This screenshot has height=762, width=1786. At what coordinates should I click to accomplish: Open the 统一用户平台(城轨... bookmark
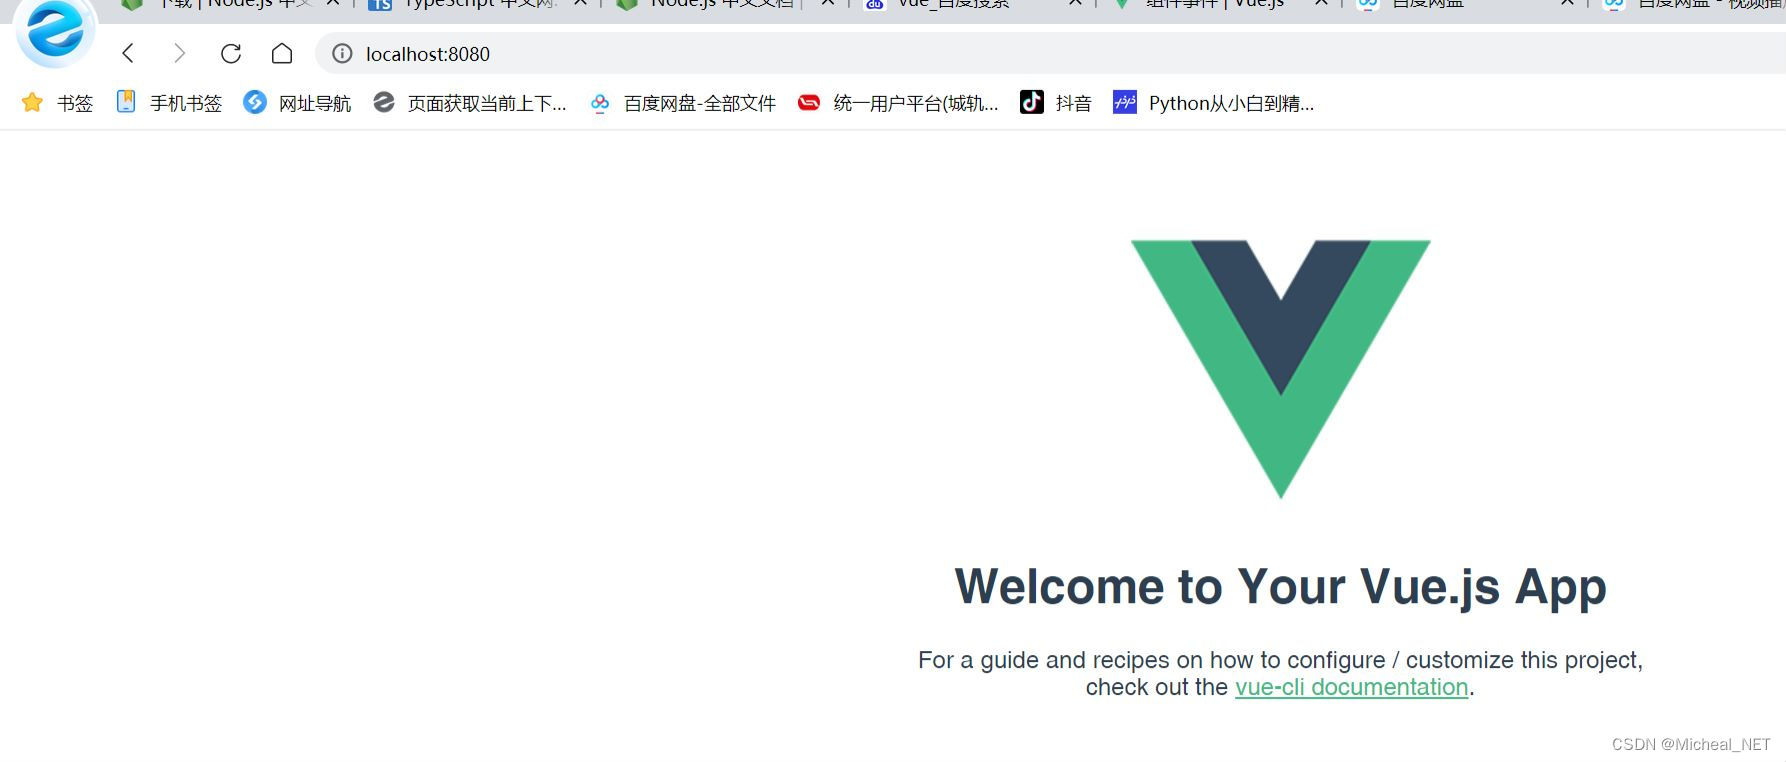(898, 103)
